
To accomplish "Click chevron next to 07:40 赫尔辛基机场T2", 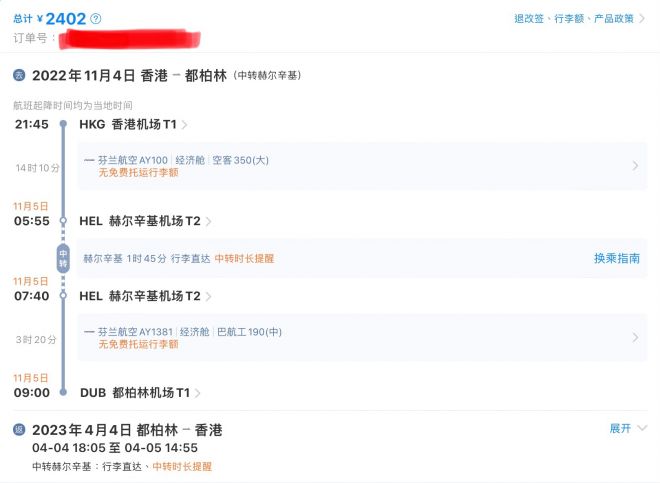I will coord(208,296).
